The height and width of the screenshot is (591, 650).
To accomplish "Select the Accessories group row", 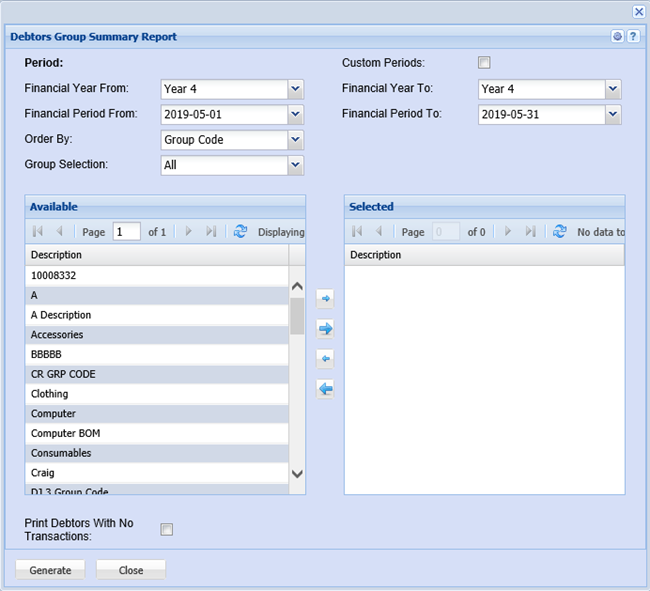I will tap(157, 335).
